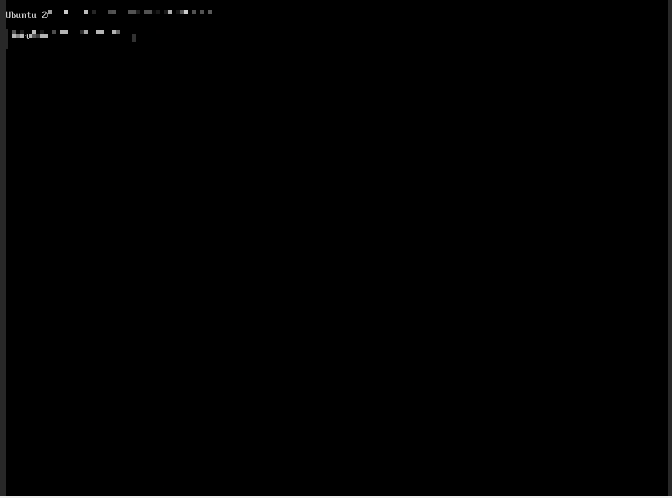Click the "Ubuntu" text on the console
Screen dimensions: 672x498
tap(21, 15)
